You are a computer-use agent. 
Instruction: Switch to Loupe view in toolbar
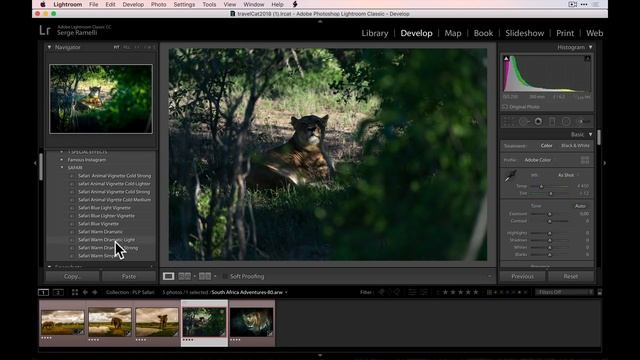[x=168, y=276]
